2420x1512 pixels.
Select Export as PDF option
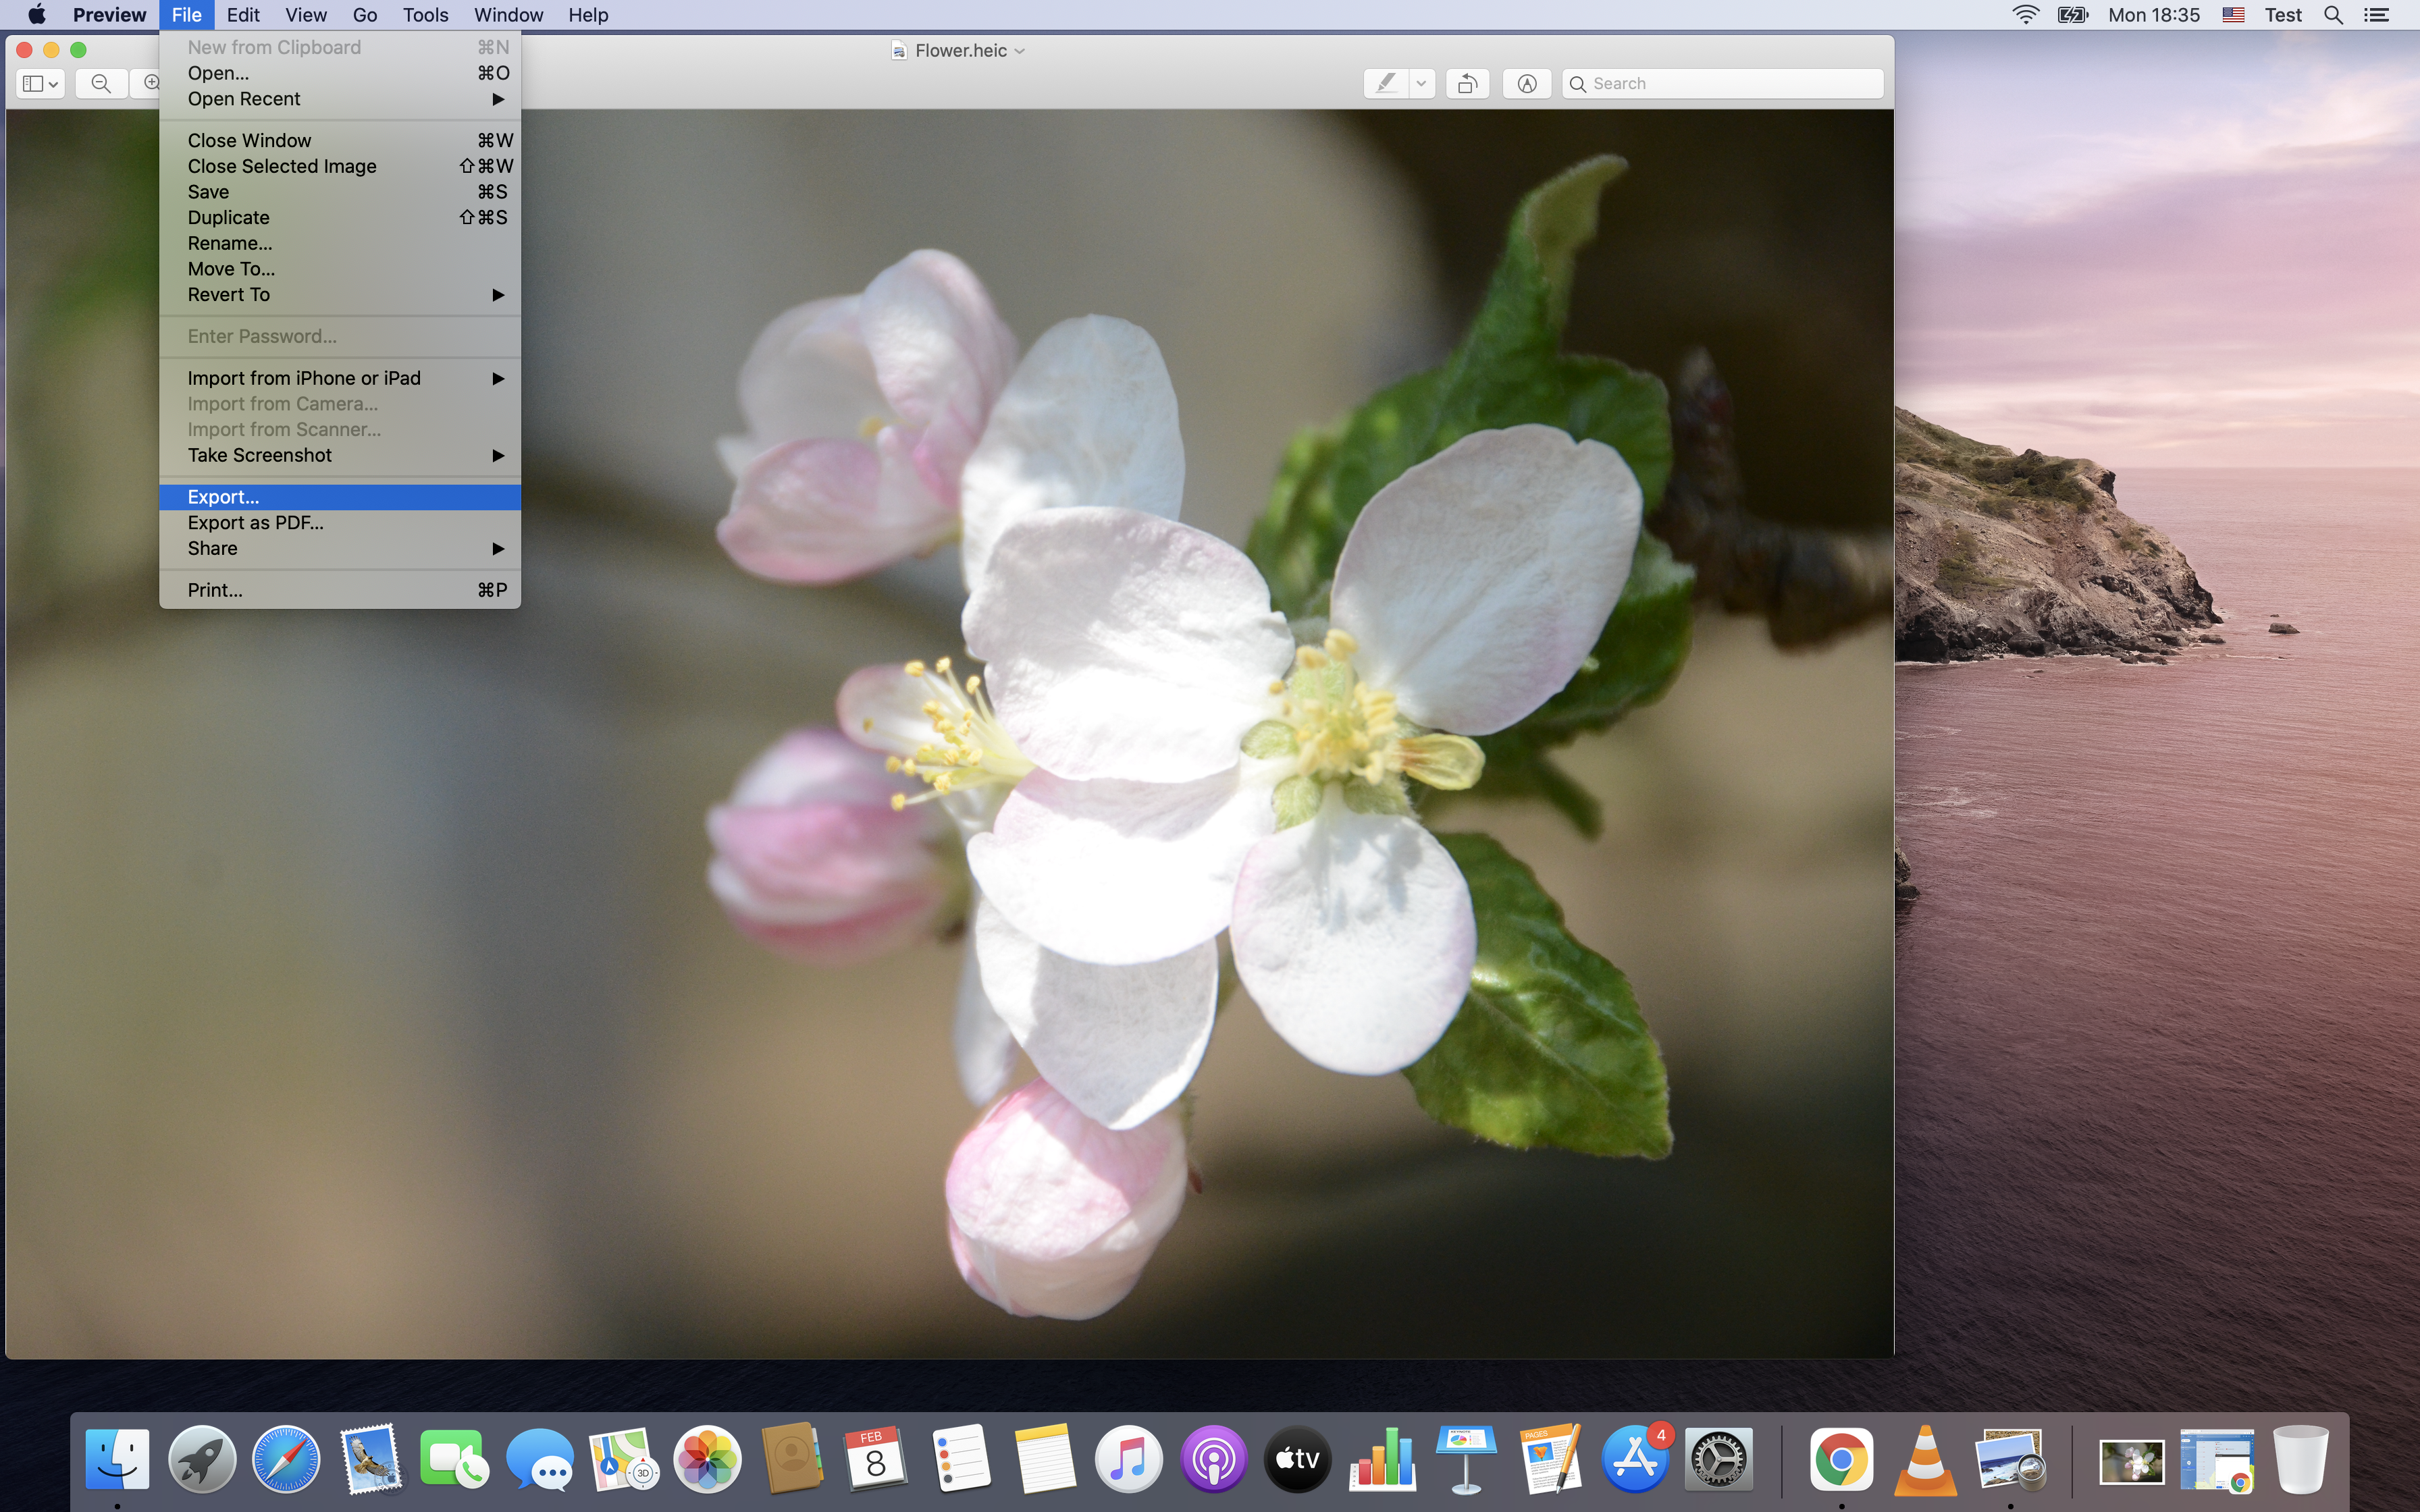coord(255,521)
